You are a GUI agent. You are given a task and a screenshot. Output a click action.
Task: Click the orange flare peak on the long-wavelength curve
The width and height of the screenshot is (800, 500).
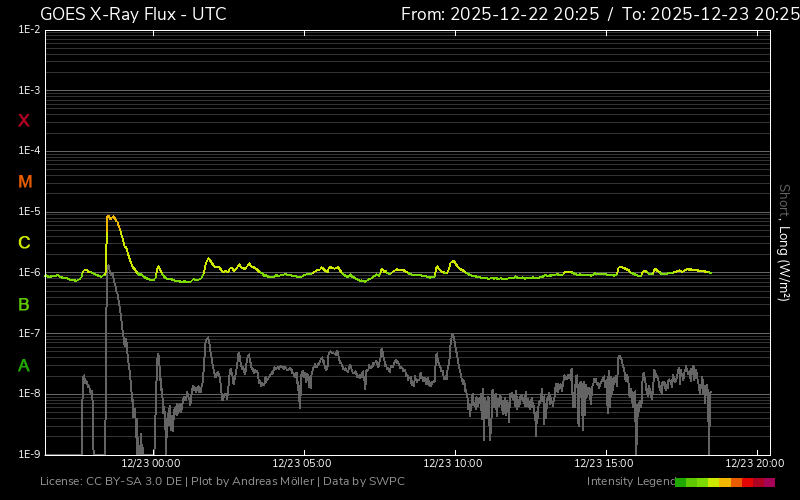[x=111, y=217]
